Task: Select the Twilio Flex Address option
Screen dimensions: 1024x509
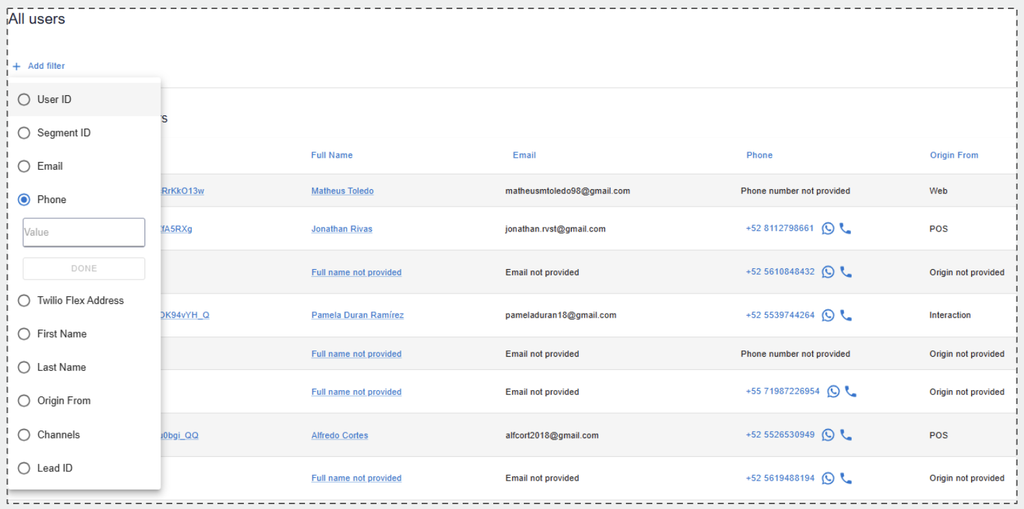Action: pos(24,301)
